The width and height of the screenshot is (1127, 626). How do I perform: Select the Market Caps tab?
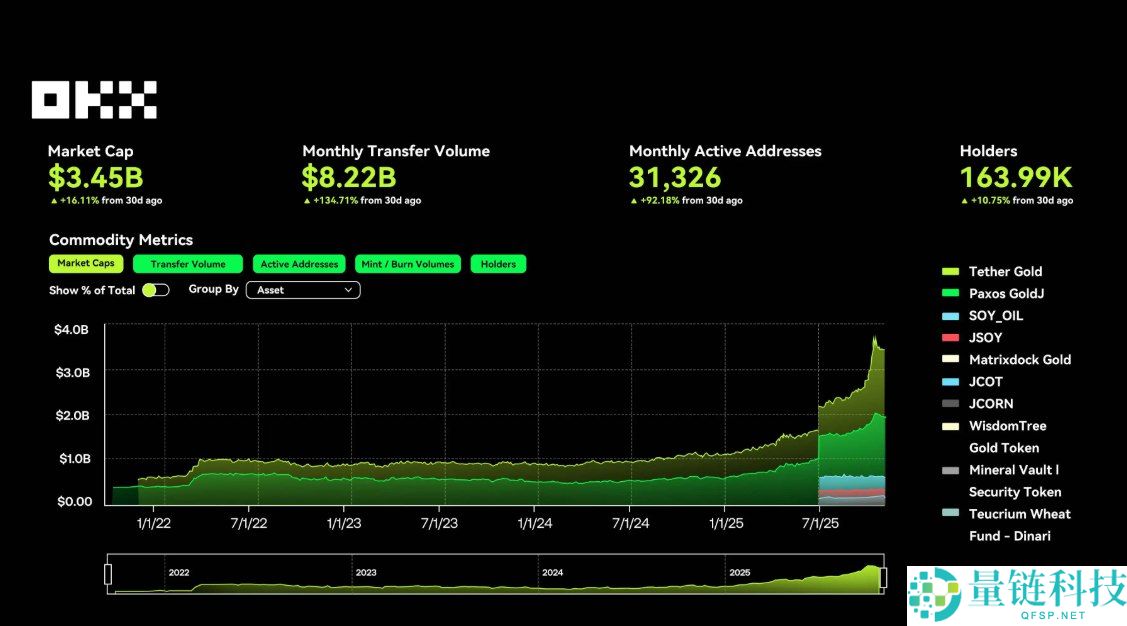pyautogui.click(x=86, y=264)
